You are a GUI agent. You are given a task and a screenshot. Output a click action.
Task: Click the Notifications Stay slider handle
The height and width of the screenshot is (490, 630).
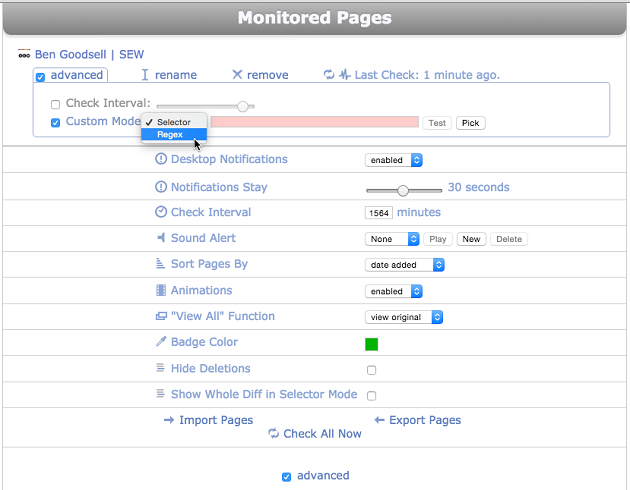pos(403,190)
